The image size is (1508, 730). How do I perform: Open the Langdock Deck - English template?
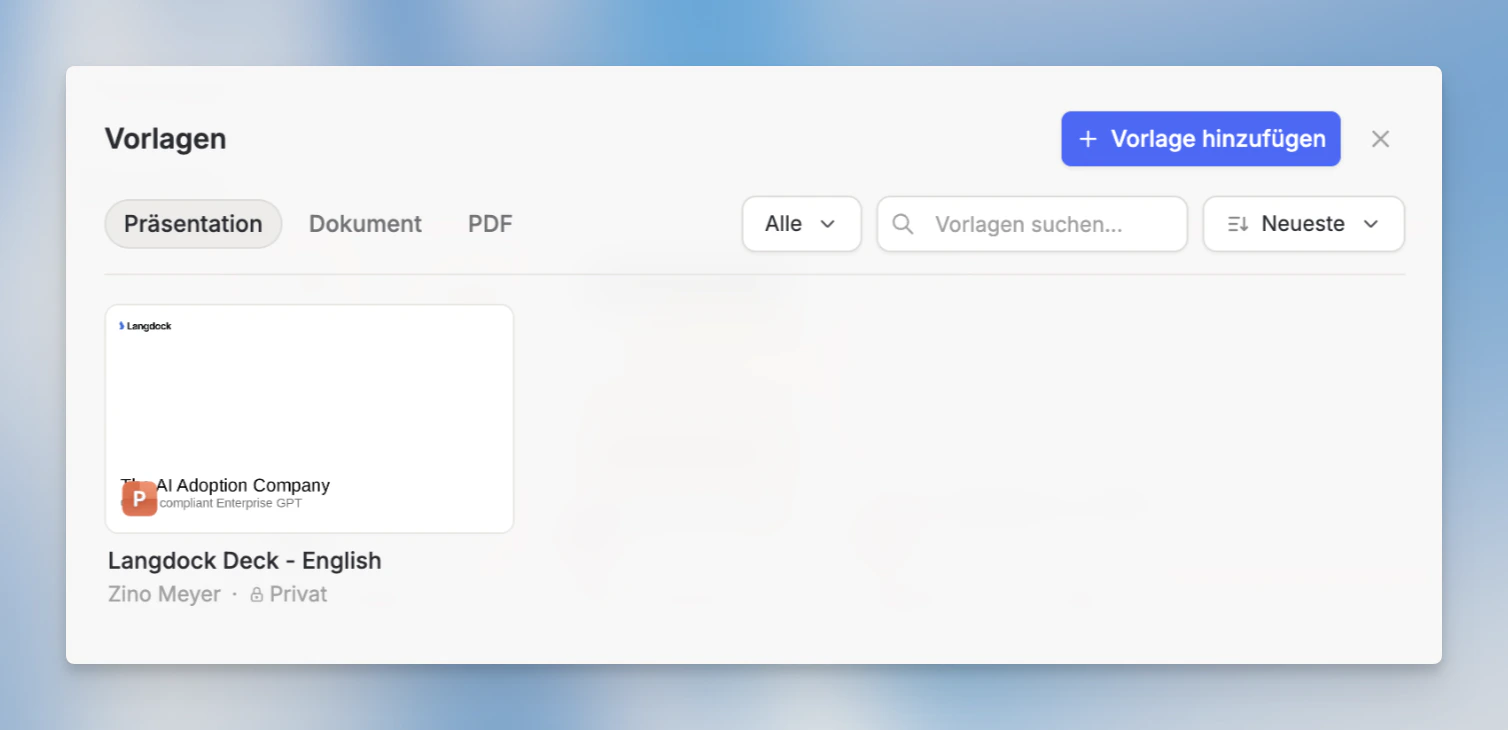(x=245, y=561)
